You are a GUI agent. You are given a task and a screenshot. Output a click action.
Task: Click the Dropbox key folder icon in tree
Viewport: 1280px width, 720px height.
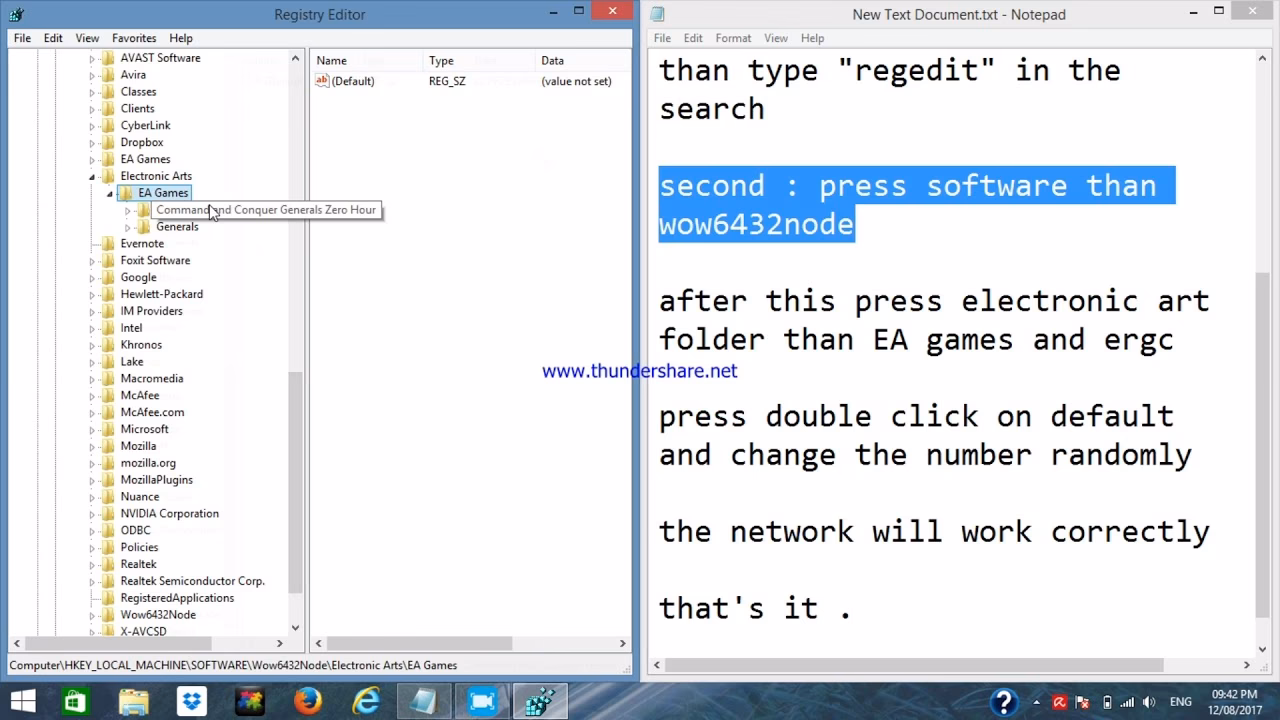(108, 143)
